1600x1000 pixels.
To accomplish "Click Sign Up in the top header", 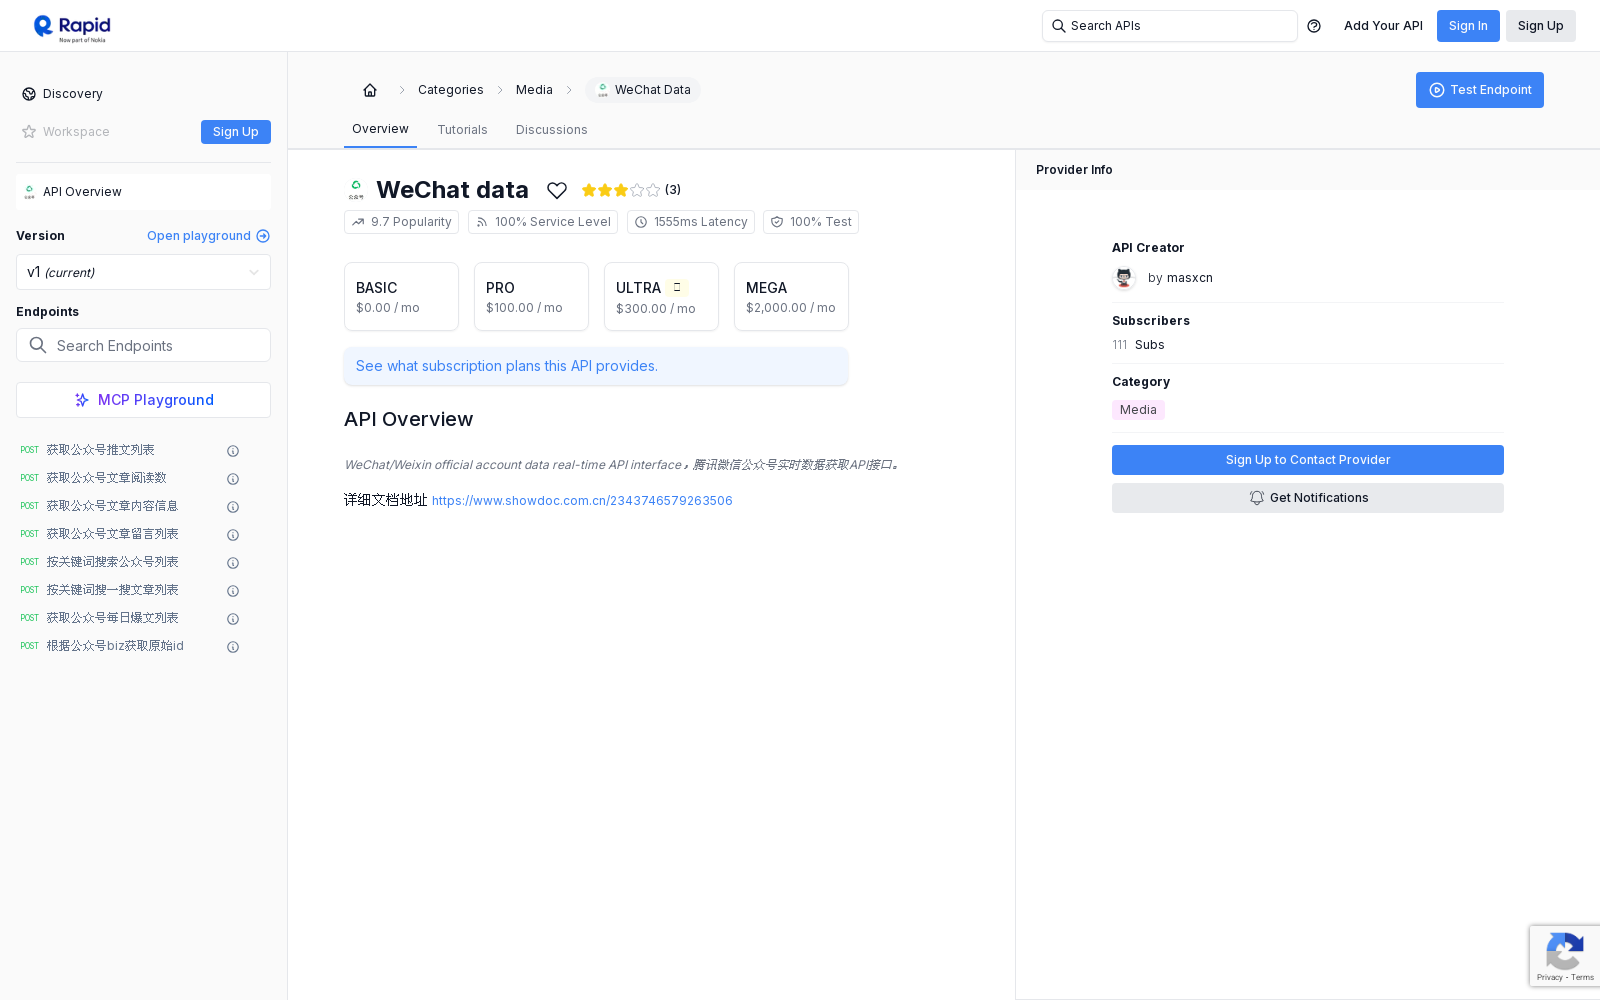I will (x=1540, y=26).
